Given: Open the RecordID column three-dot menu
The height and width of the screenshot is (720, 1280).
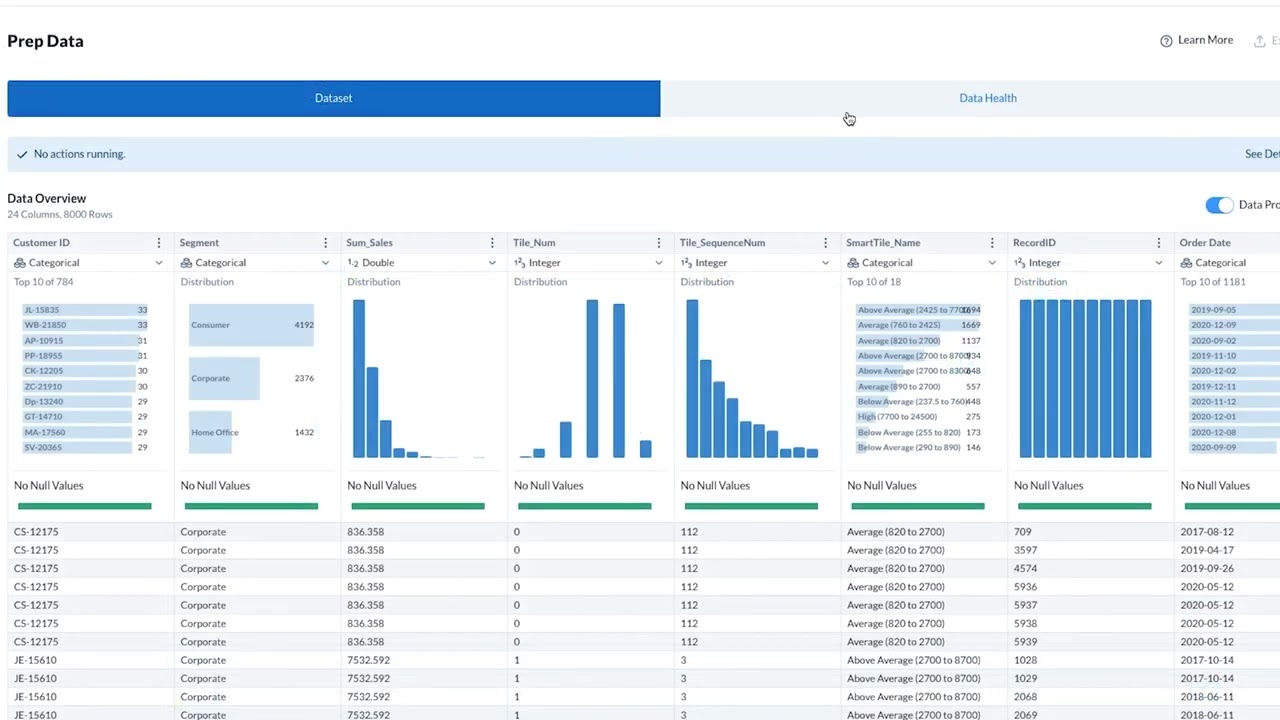Looking at the screenshot, I should [1158, 243].
